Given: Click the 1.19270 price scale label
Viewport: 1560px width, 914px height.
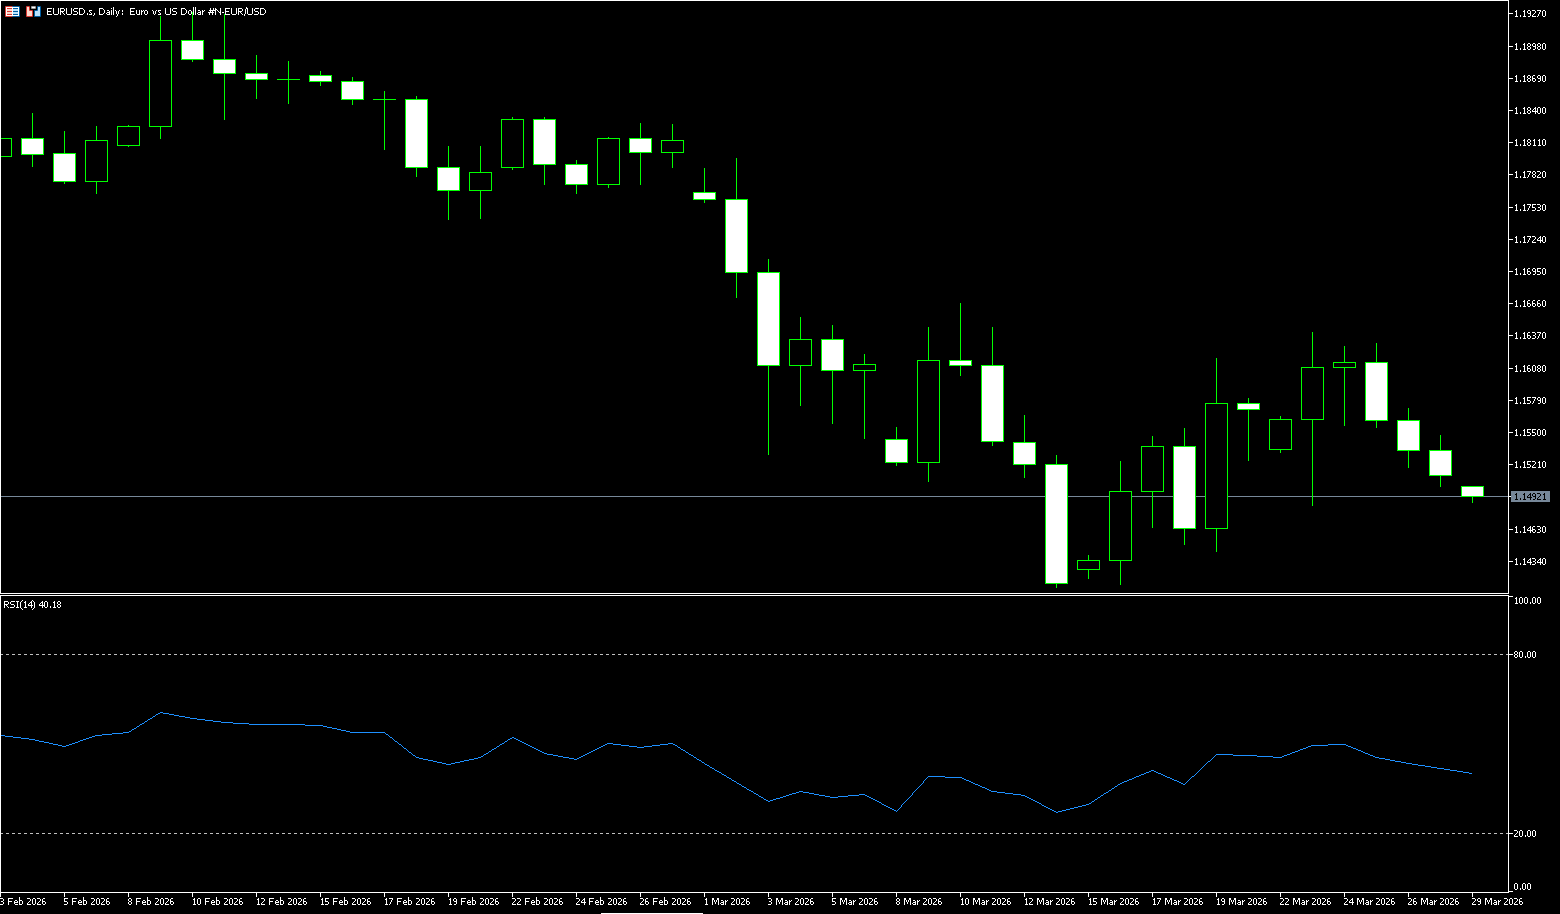Looking at the screenshot, I should [1530, 14].
